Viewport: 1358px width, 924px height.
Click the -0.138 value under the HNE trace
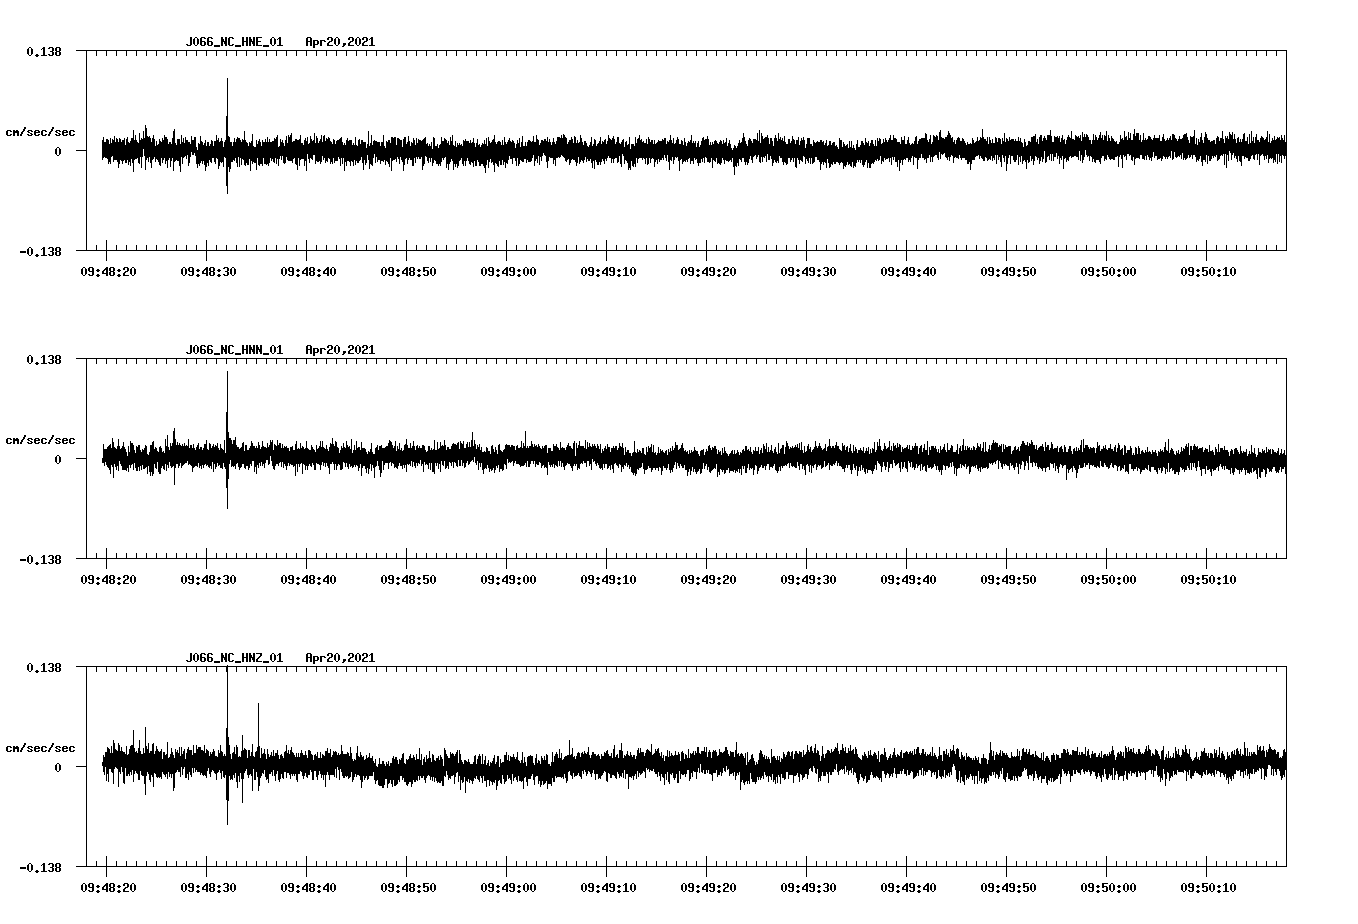[44, 253]
